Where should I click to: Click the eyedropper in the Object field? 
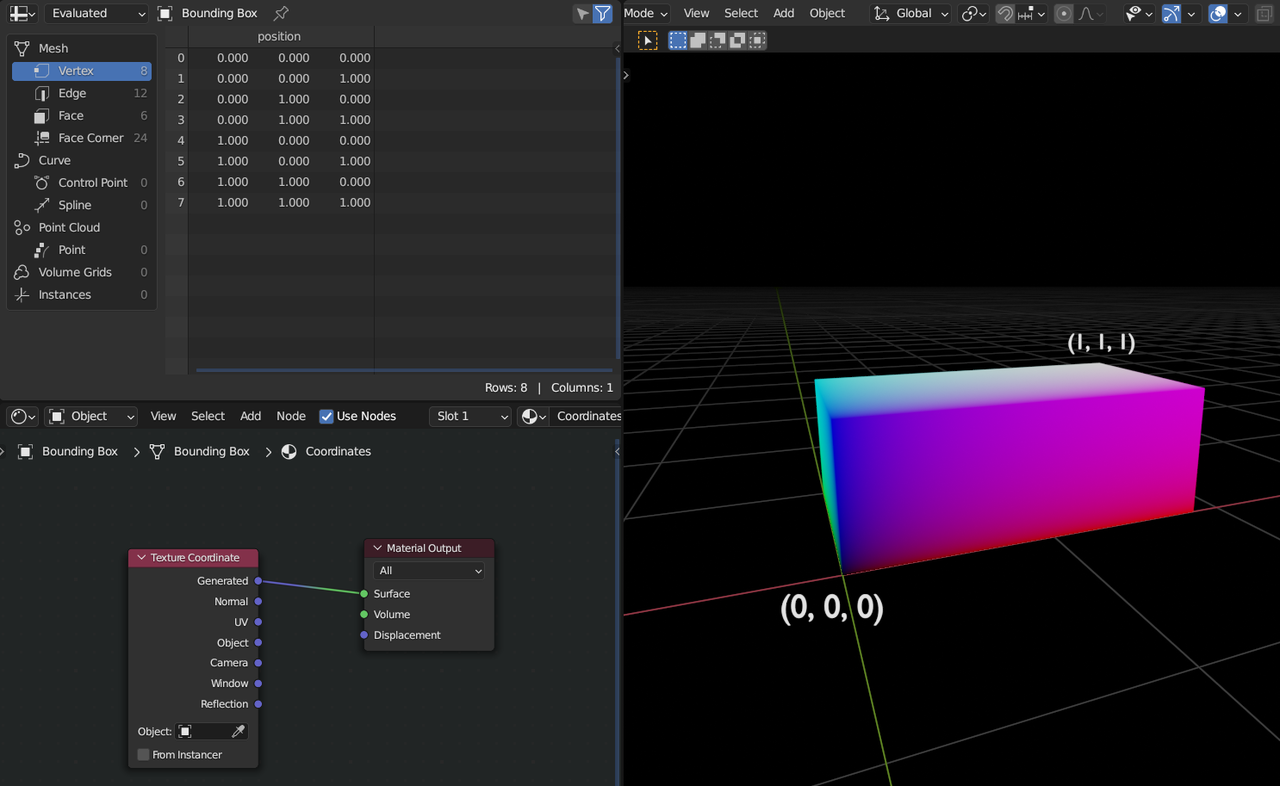click(238, 731)
